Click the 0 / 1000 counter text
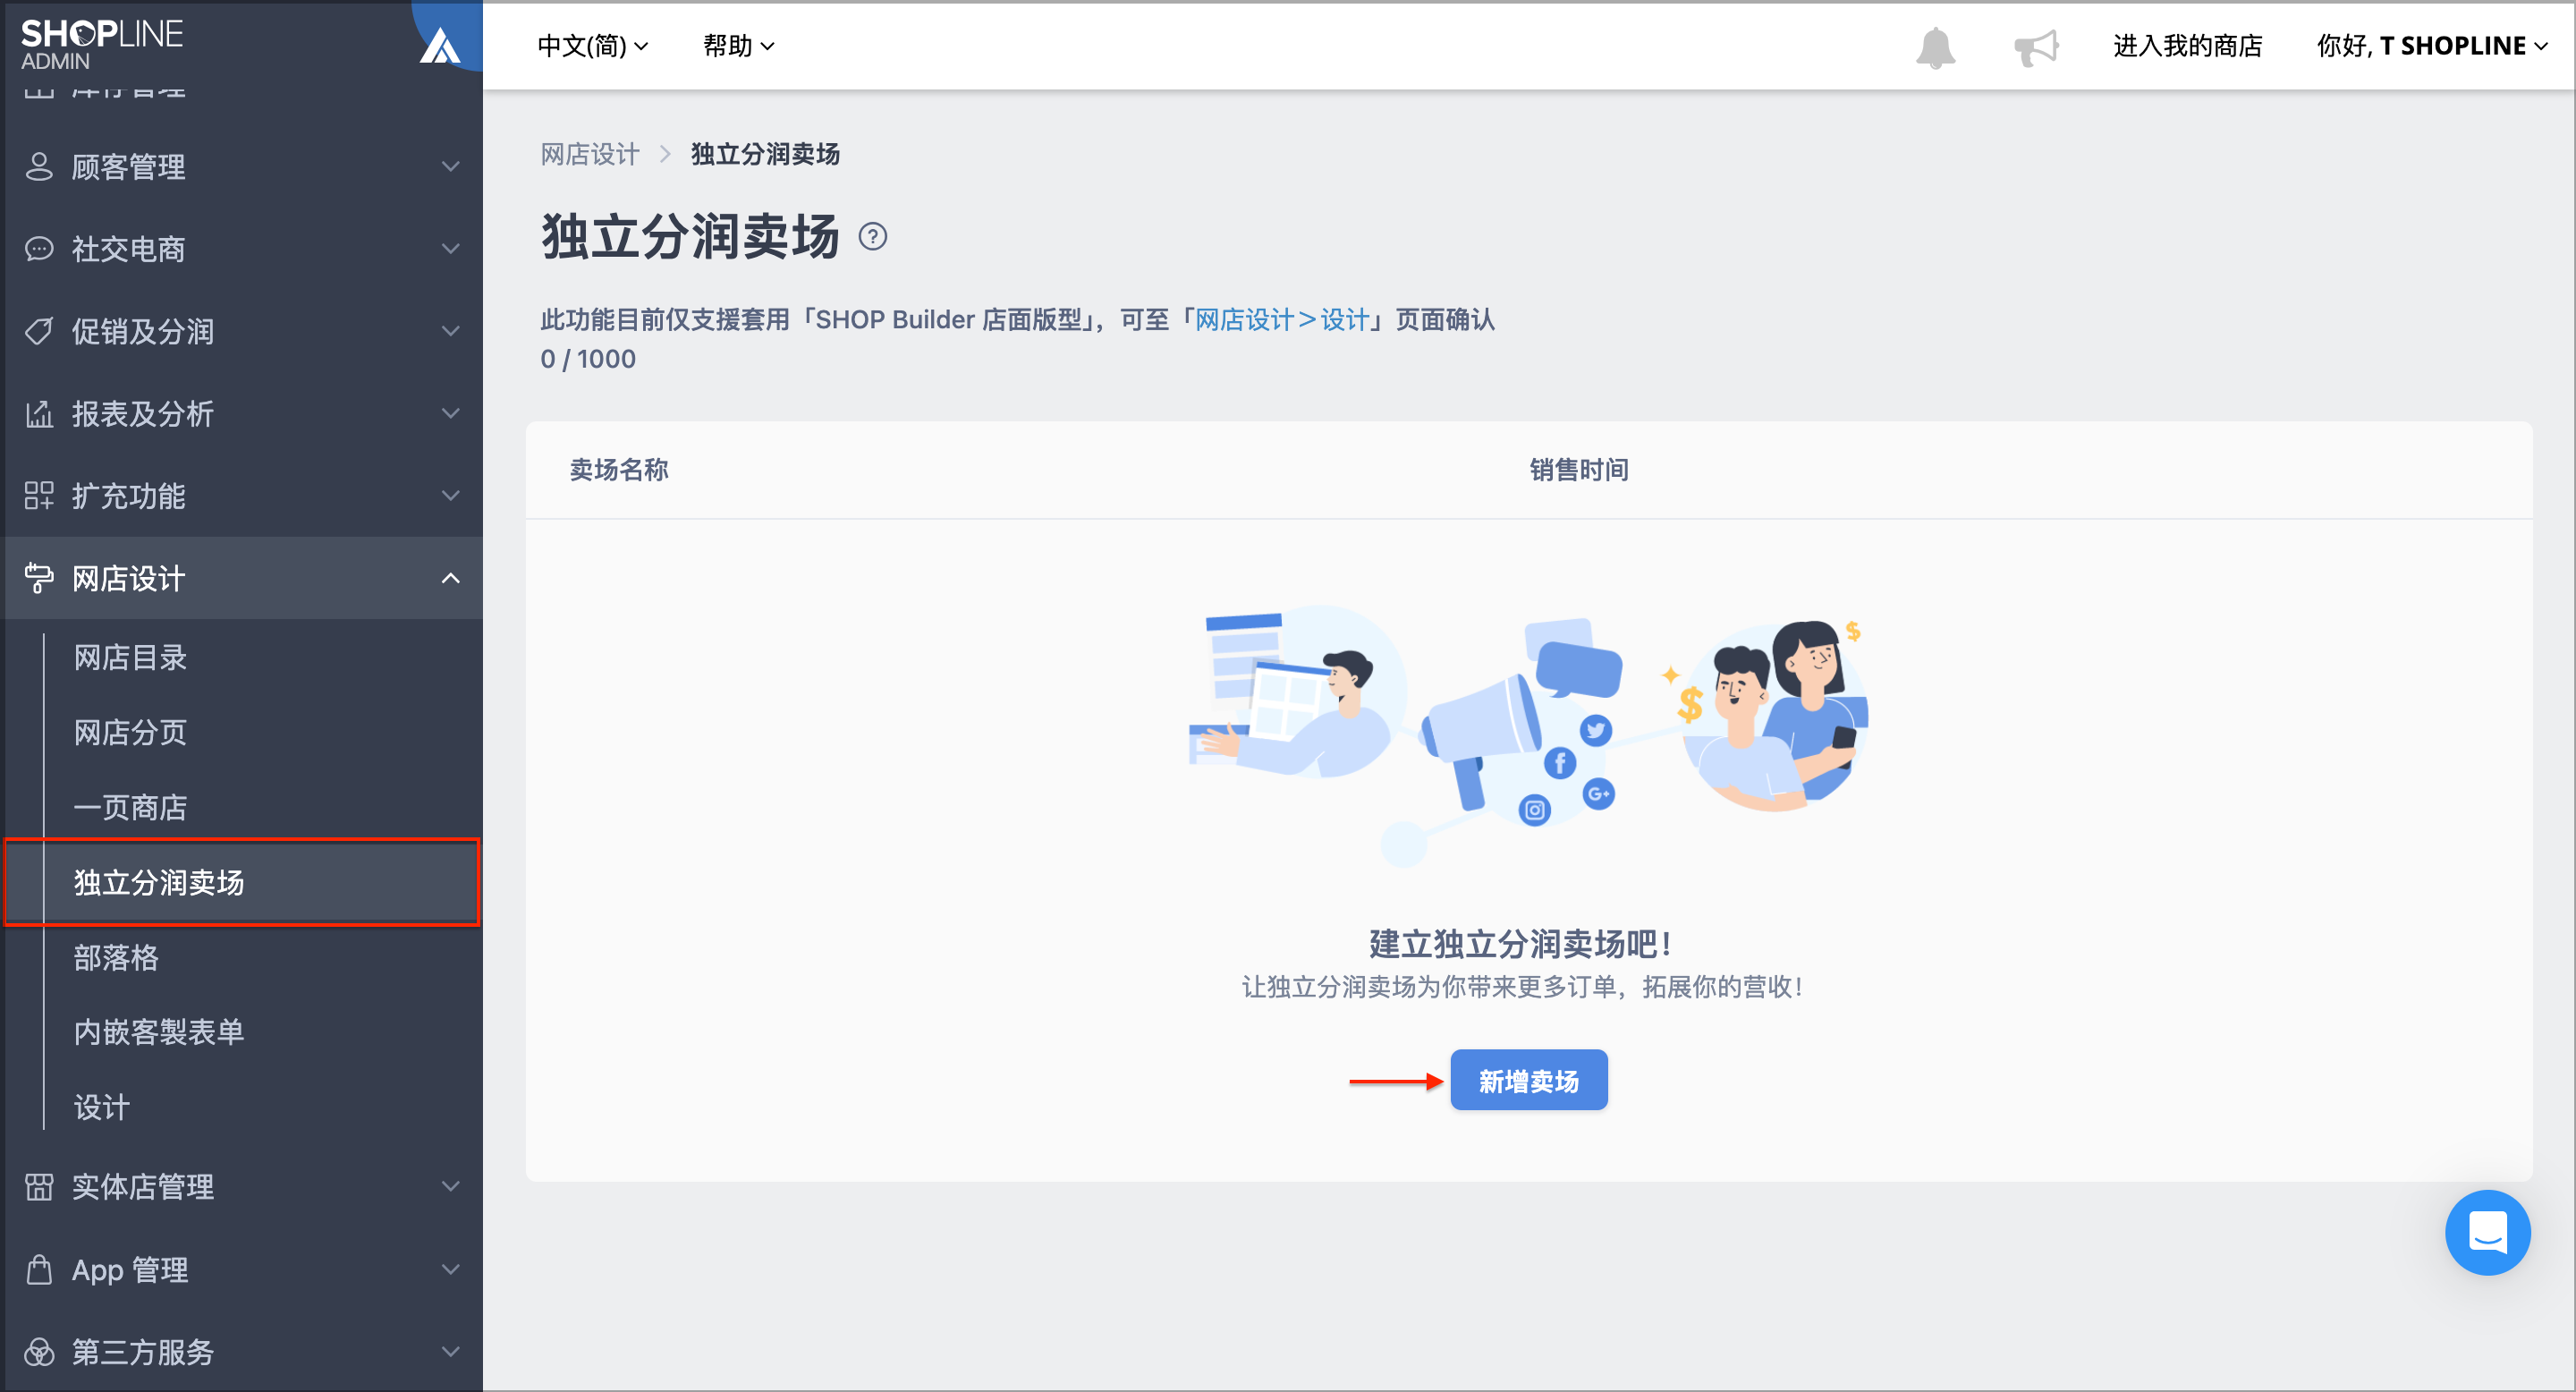The image size is (2576, 1392). pyautogui.click(x=588, y=359)
